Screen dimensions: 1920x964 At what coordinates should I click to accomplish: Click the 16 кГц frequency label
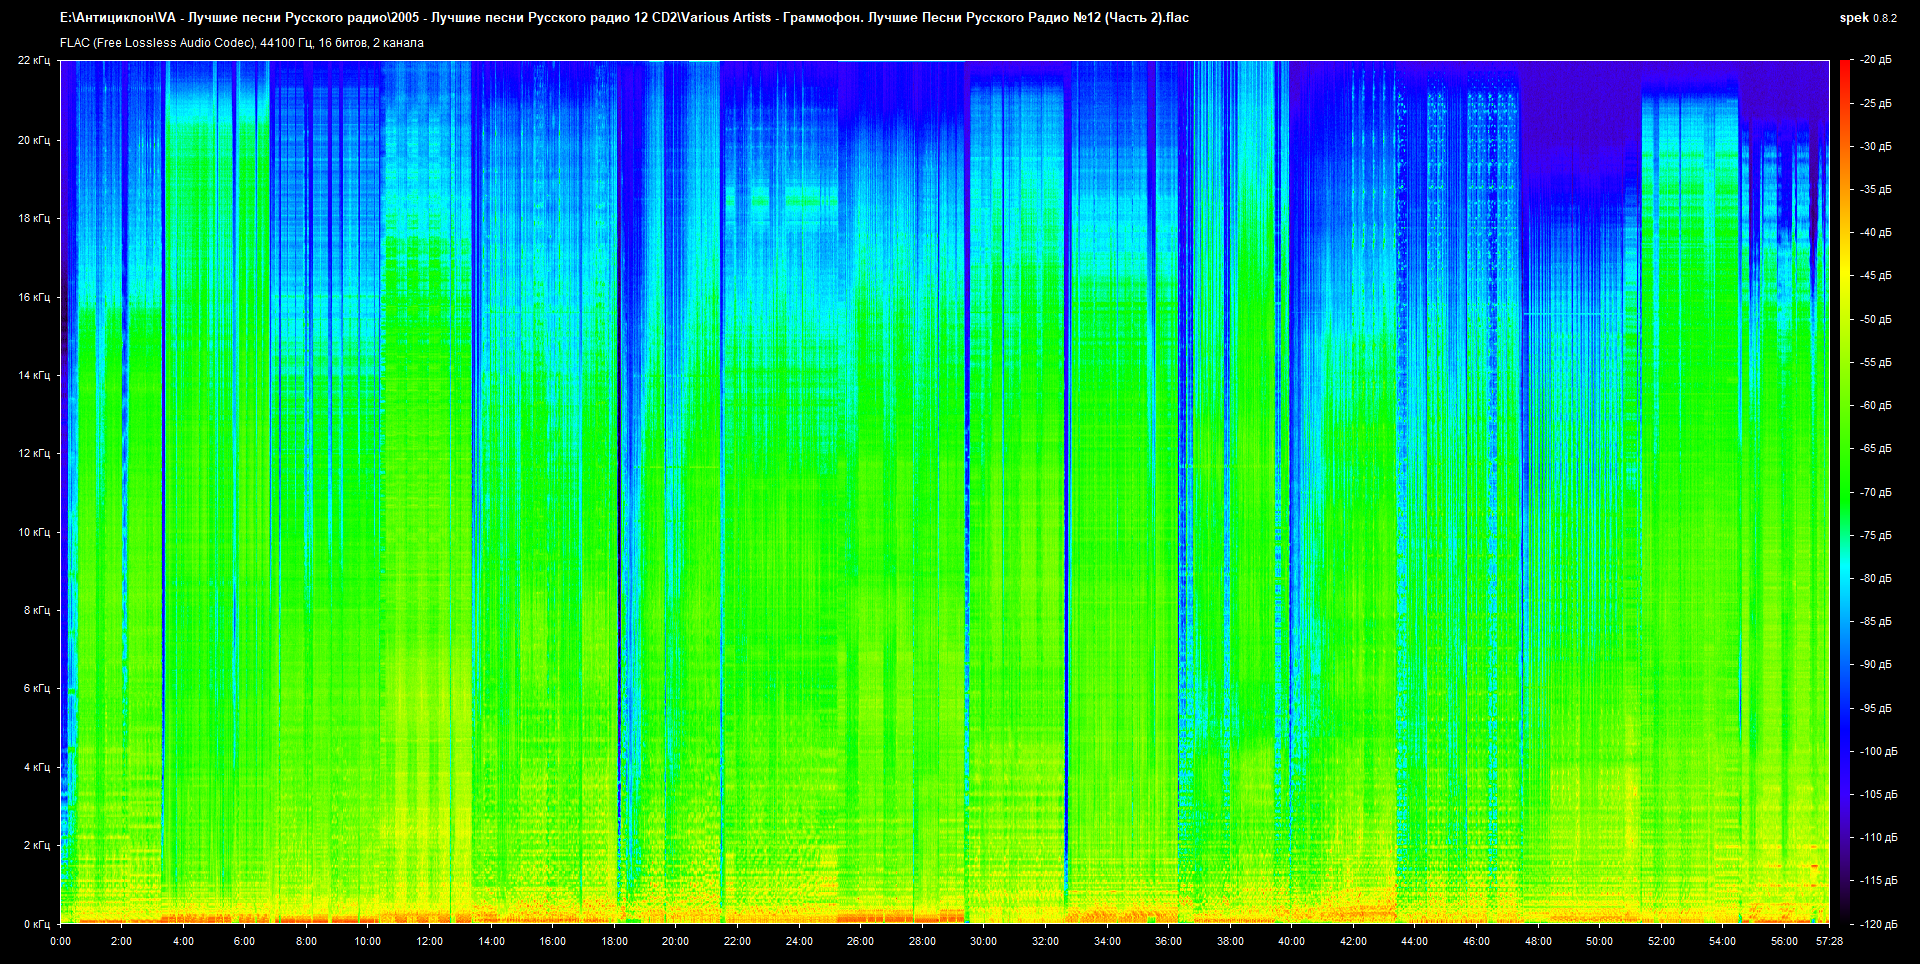[33, 297]
